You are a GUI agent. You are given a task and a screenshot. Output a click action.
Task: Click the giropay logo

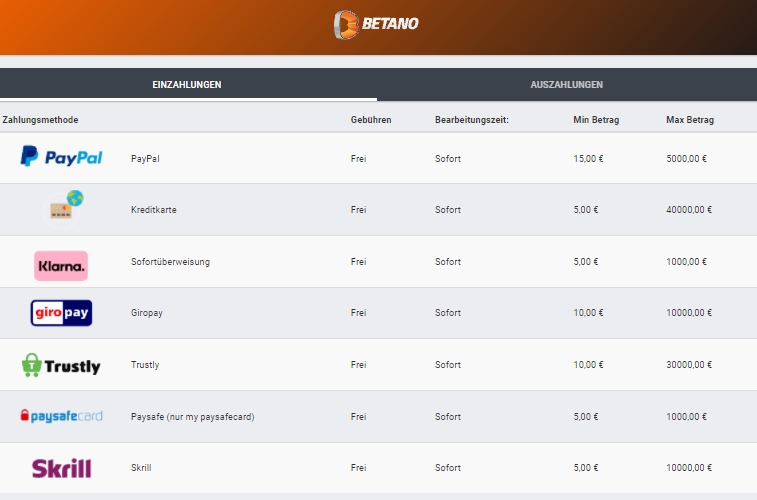(61, 313)
